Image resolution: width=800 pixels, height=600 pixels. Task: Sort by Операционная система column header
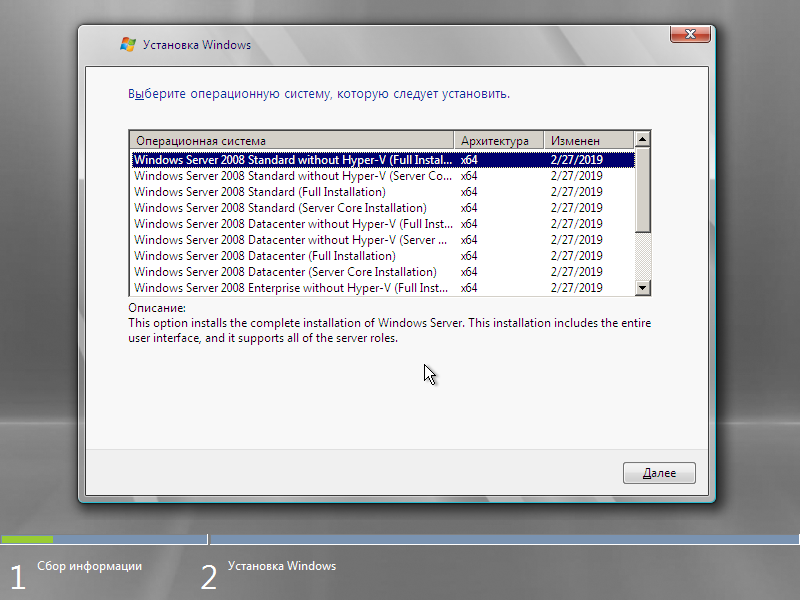click(x=292, y=140)
